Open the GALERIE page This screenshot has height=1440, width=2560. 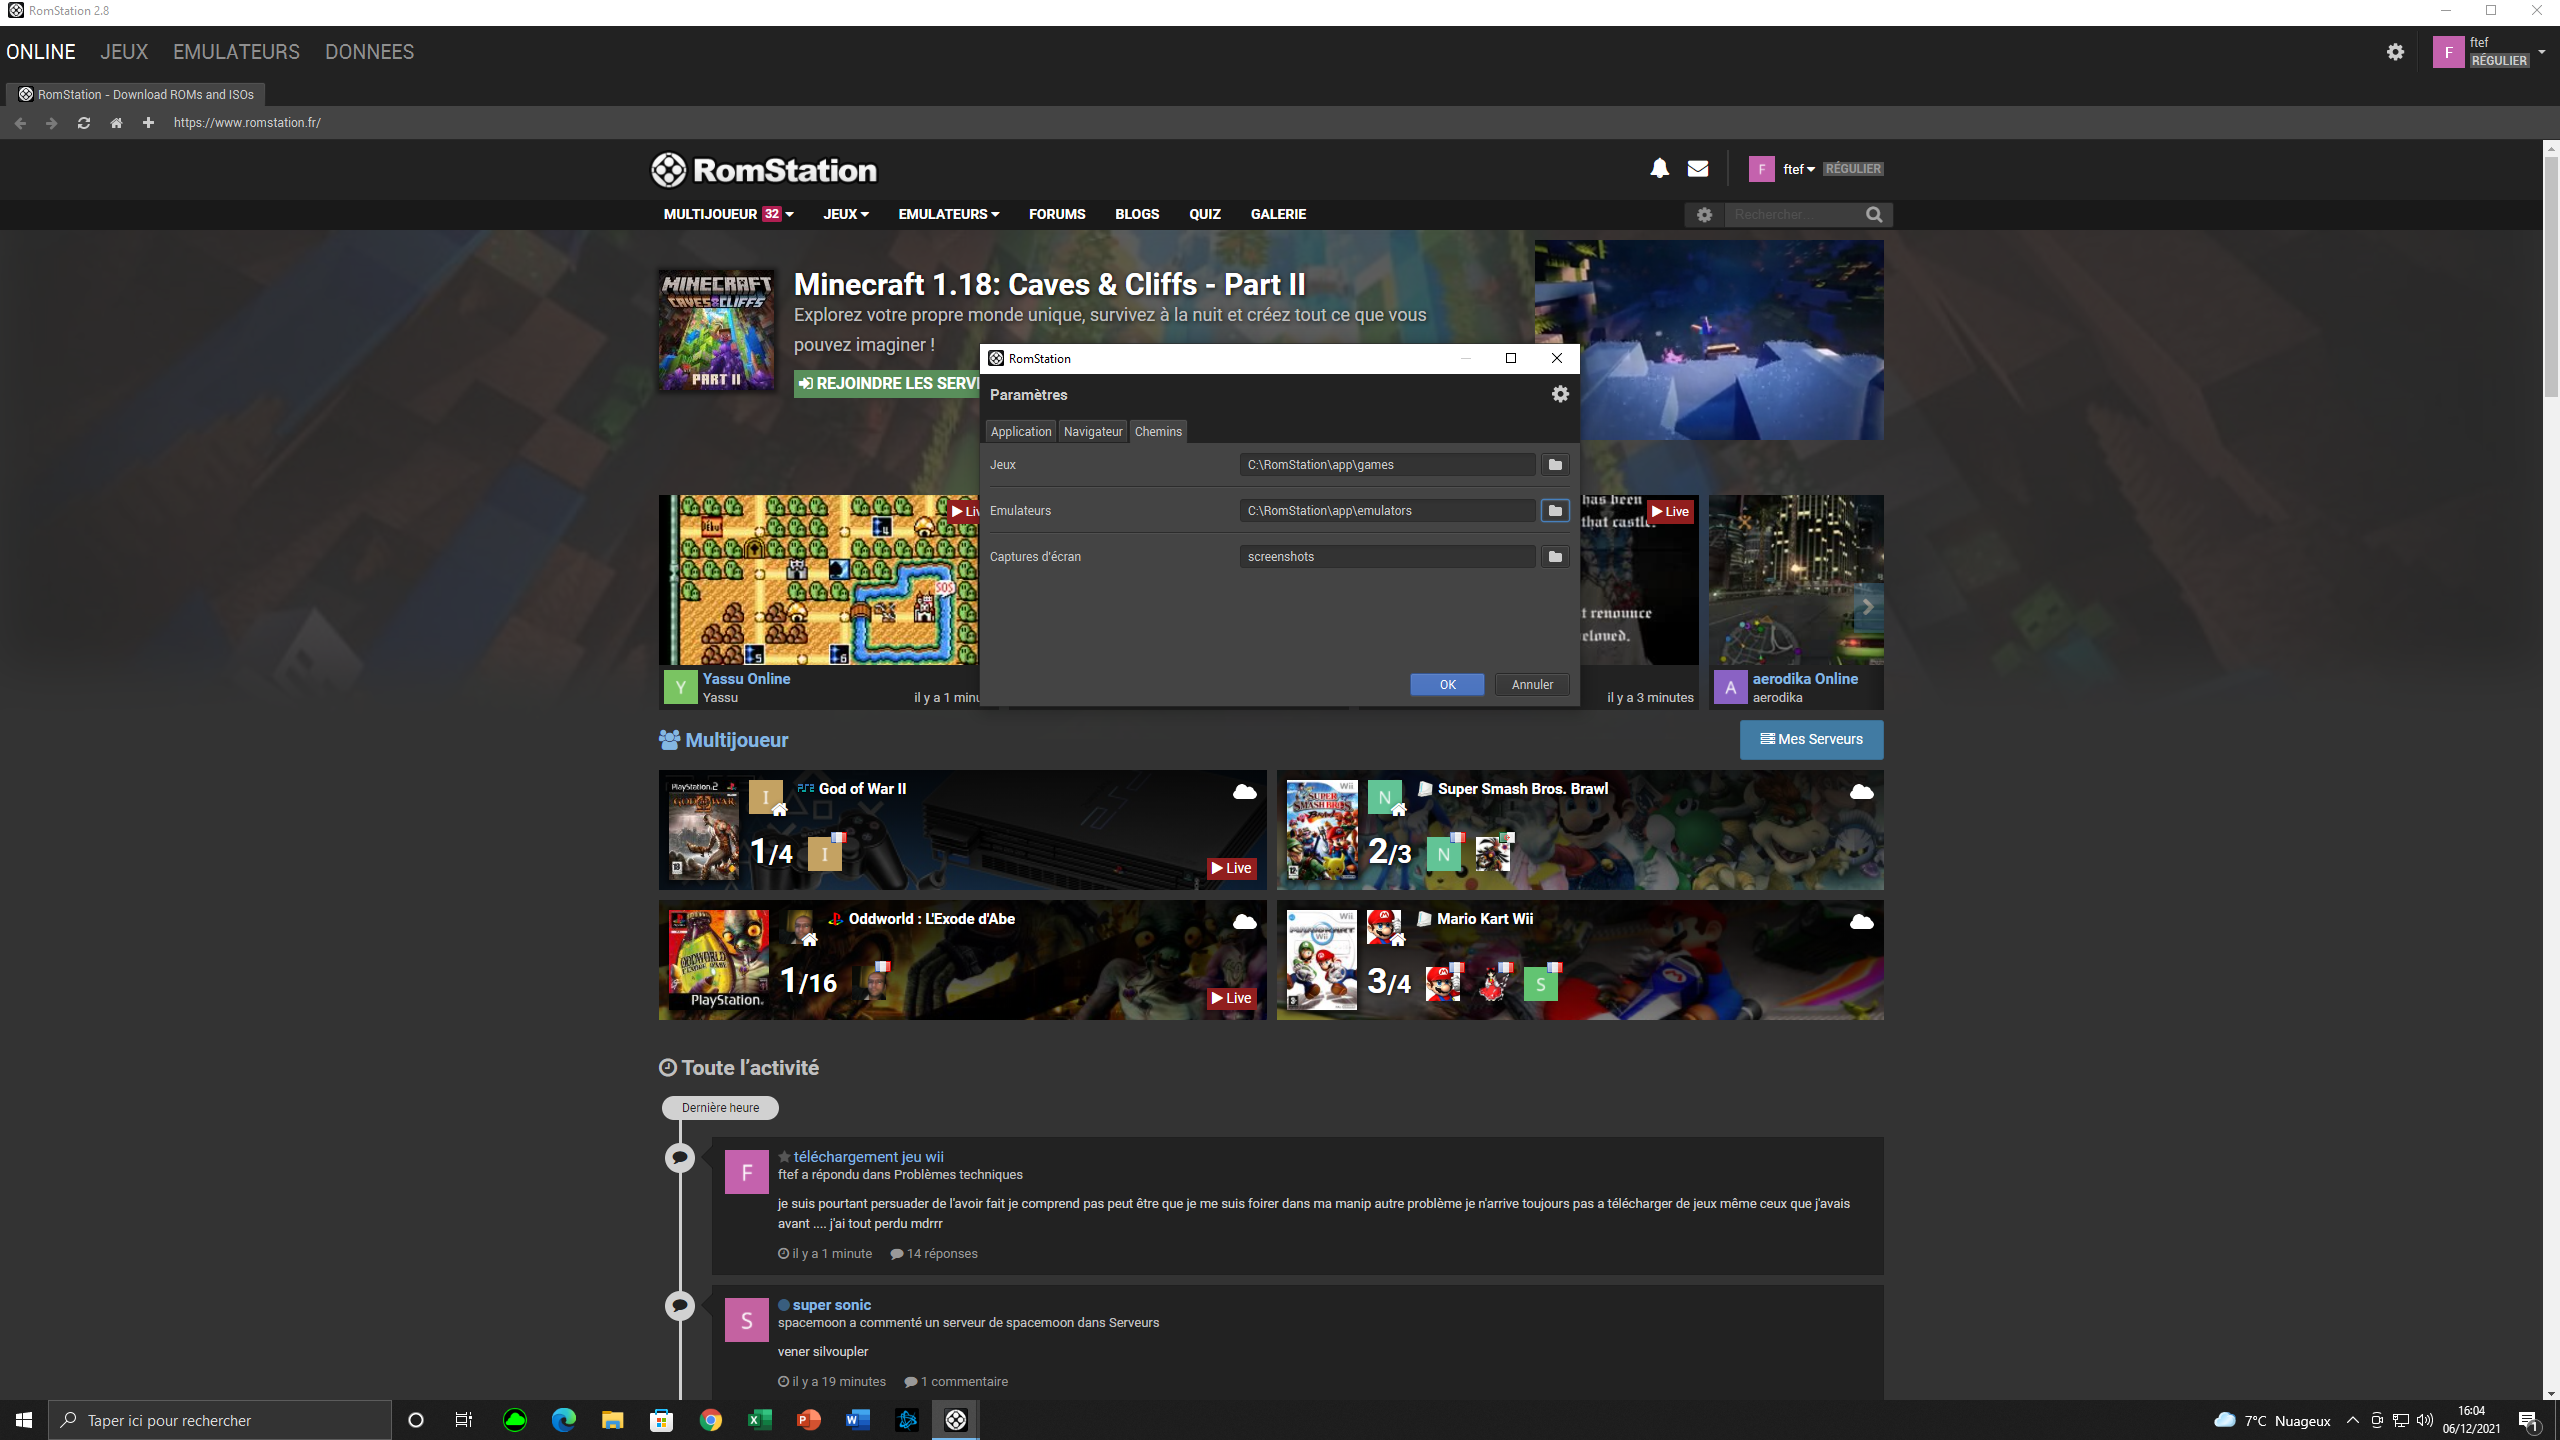pos(1278,214)
